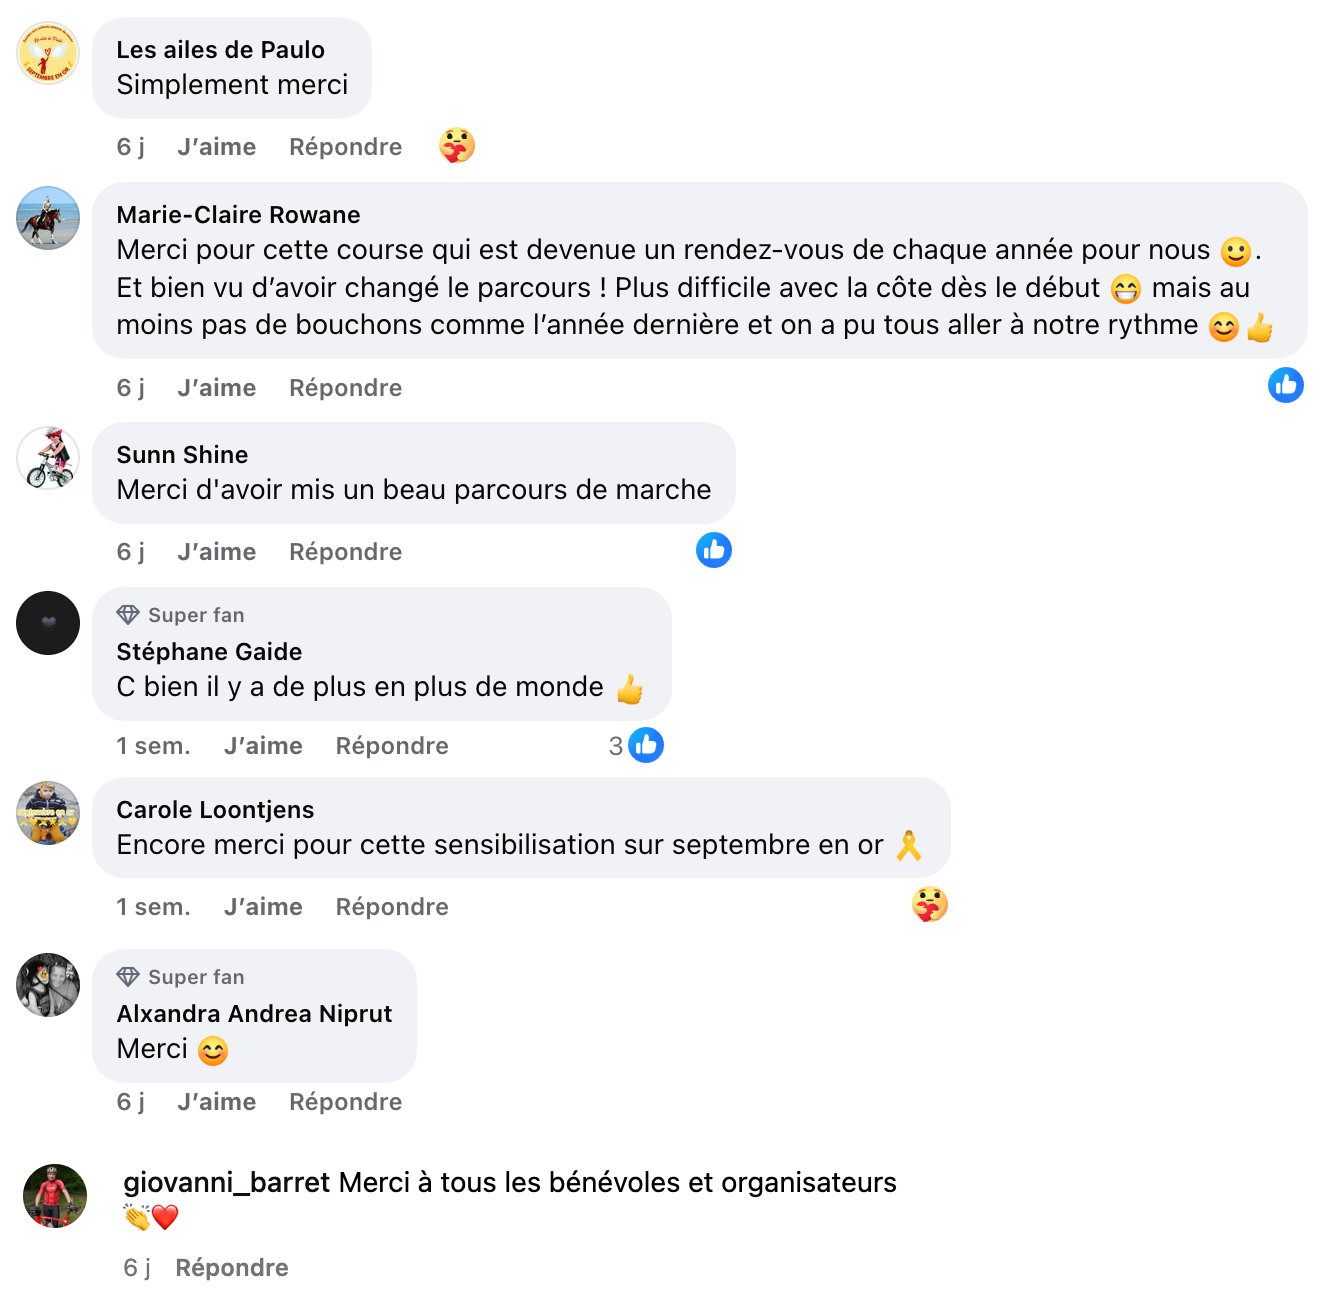Reply to giovanni_barret's comment

(232, 1268)
